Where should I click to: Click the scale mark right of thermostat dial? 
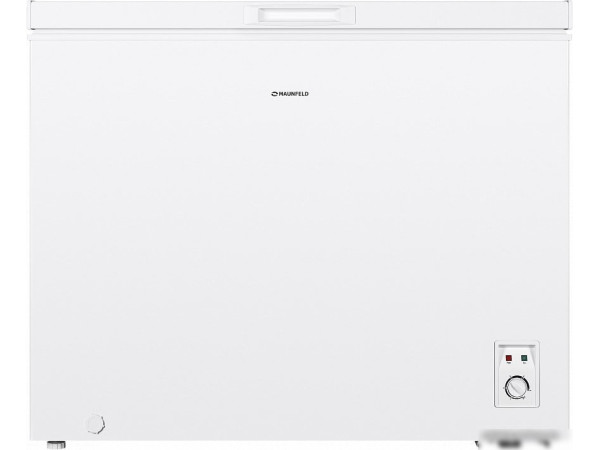531,388
